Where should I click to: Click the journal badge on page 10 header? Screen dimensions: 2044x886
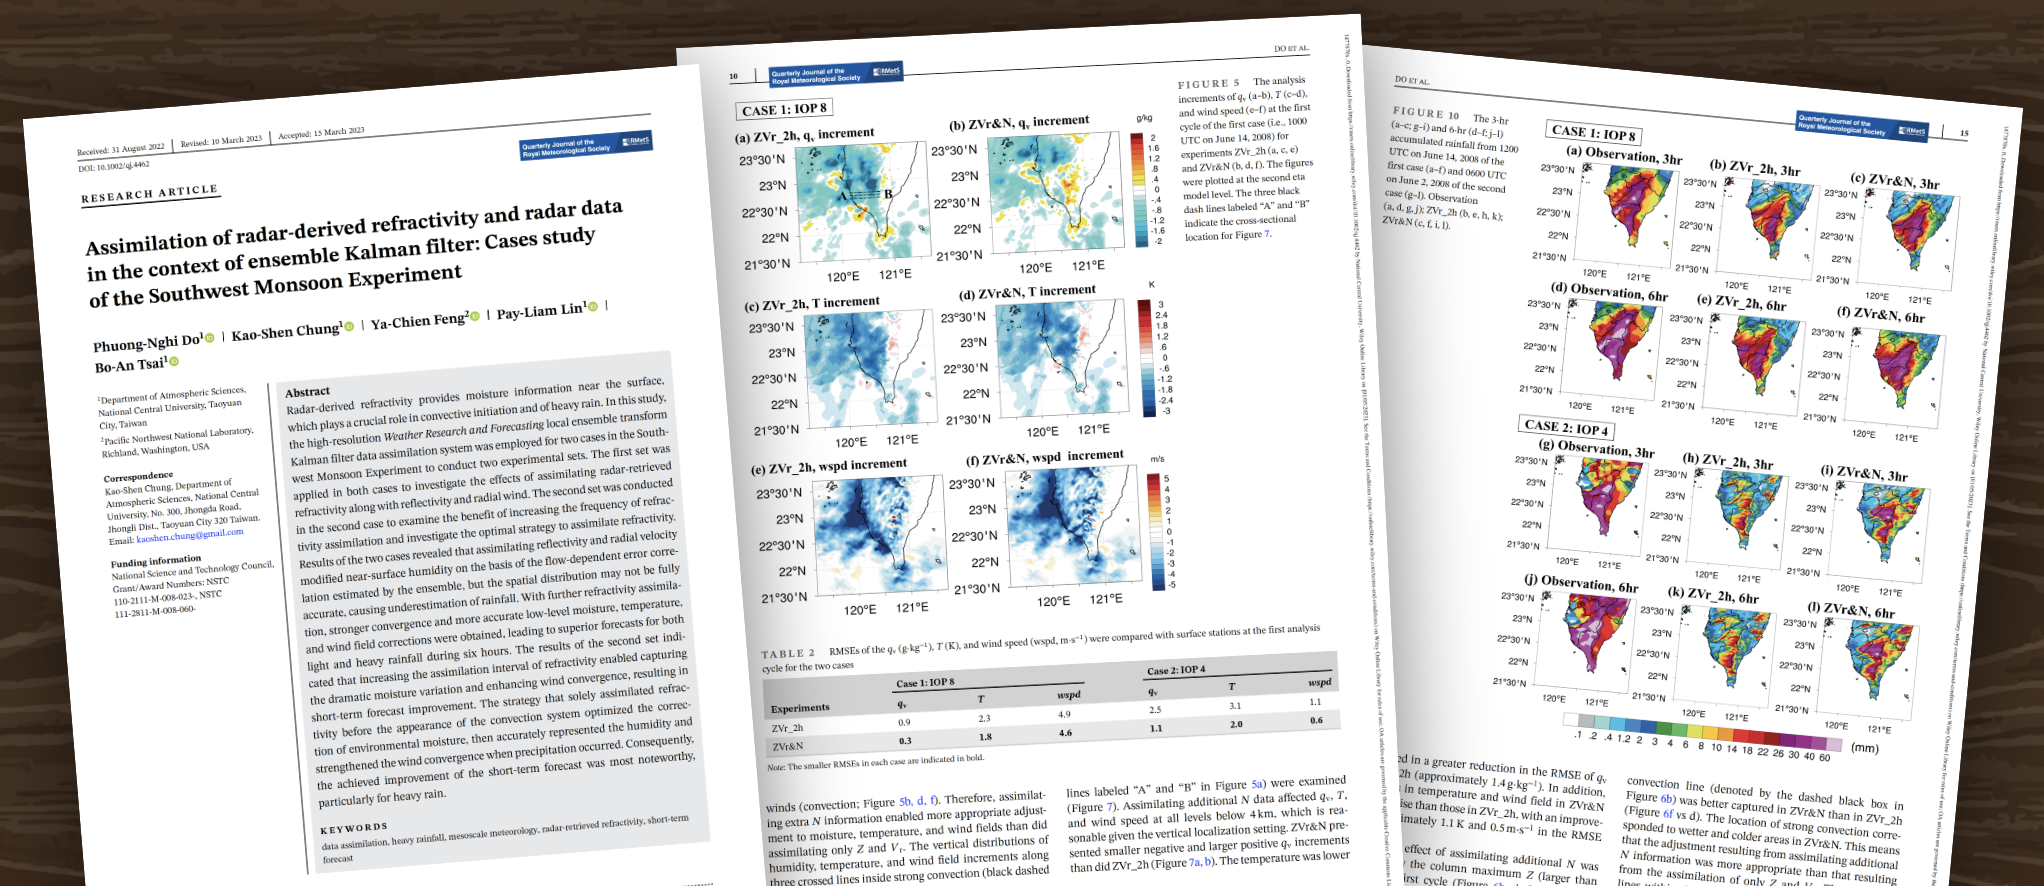835,73
